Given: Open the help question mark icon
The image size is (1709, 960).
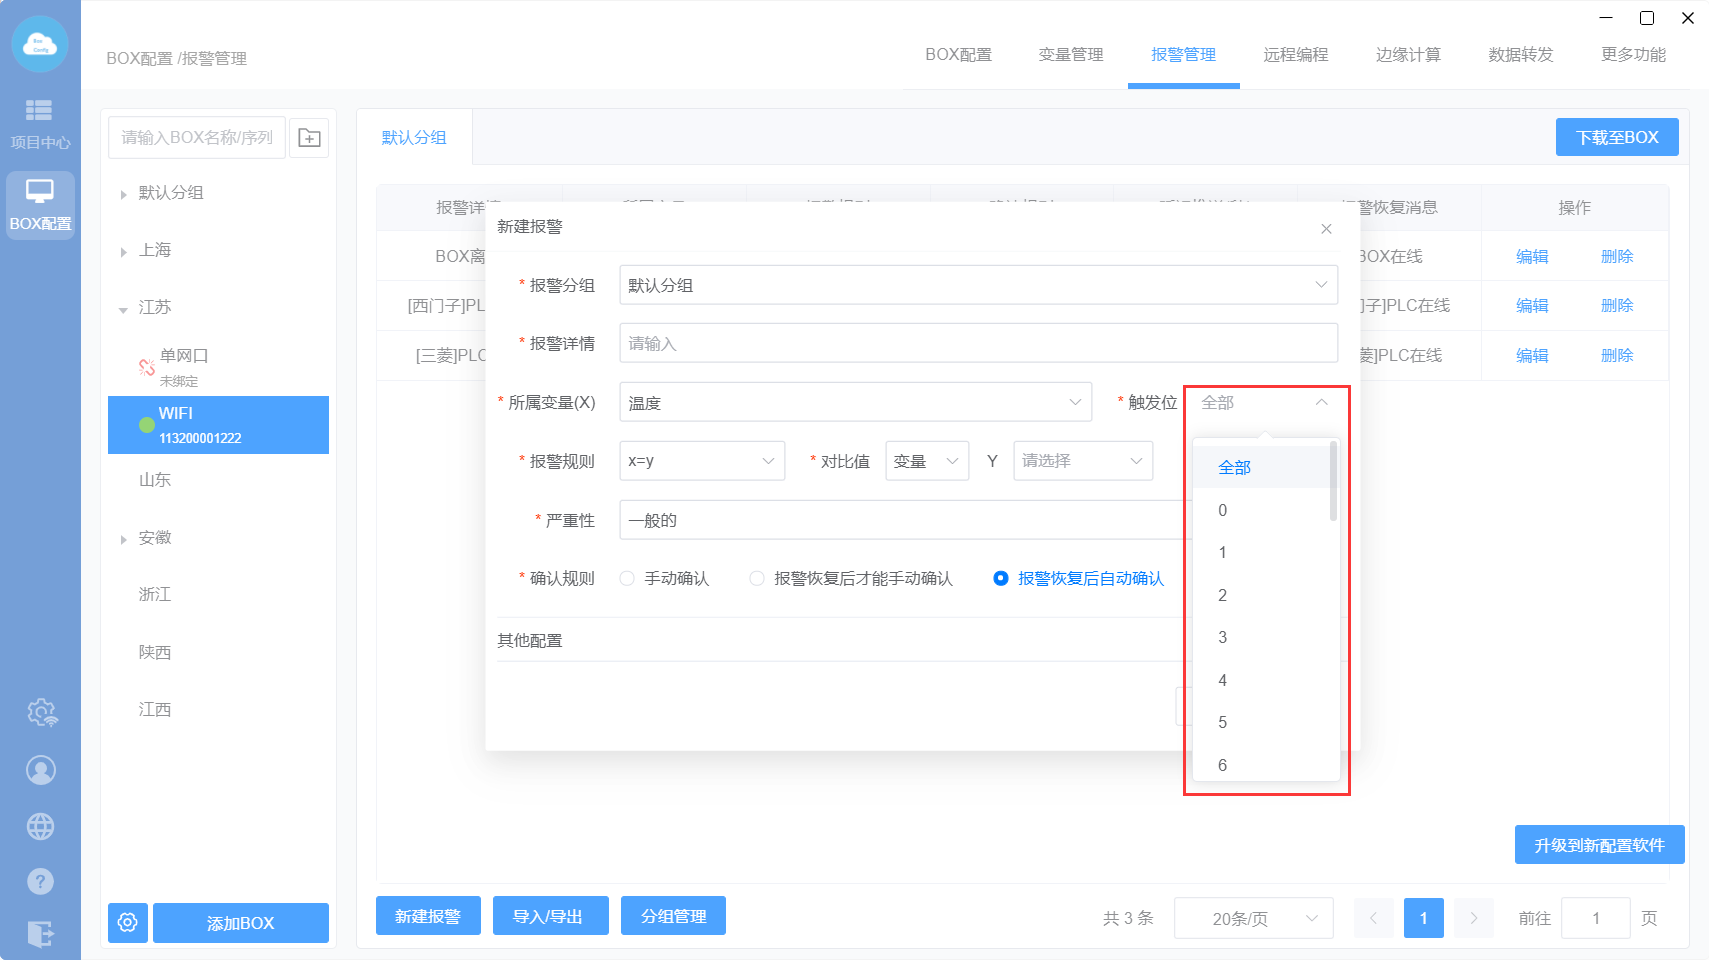Looking at the screenshot, I should pyautogui.click(x=41, y=881).
